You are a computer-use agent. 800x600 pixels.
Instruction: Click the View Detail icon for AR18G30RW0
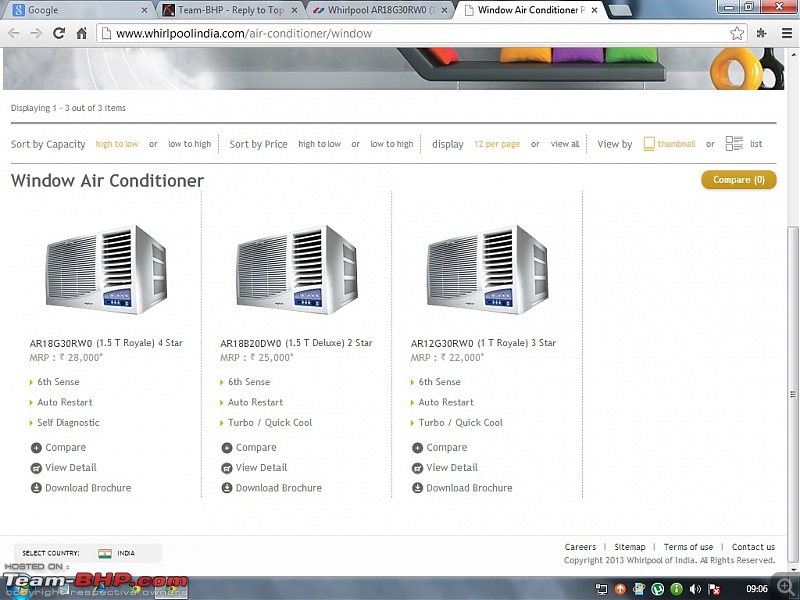tap(36, 468)
